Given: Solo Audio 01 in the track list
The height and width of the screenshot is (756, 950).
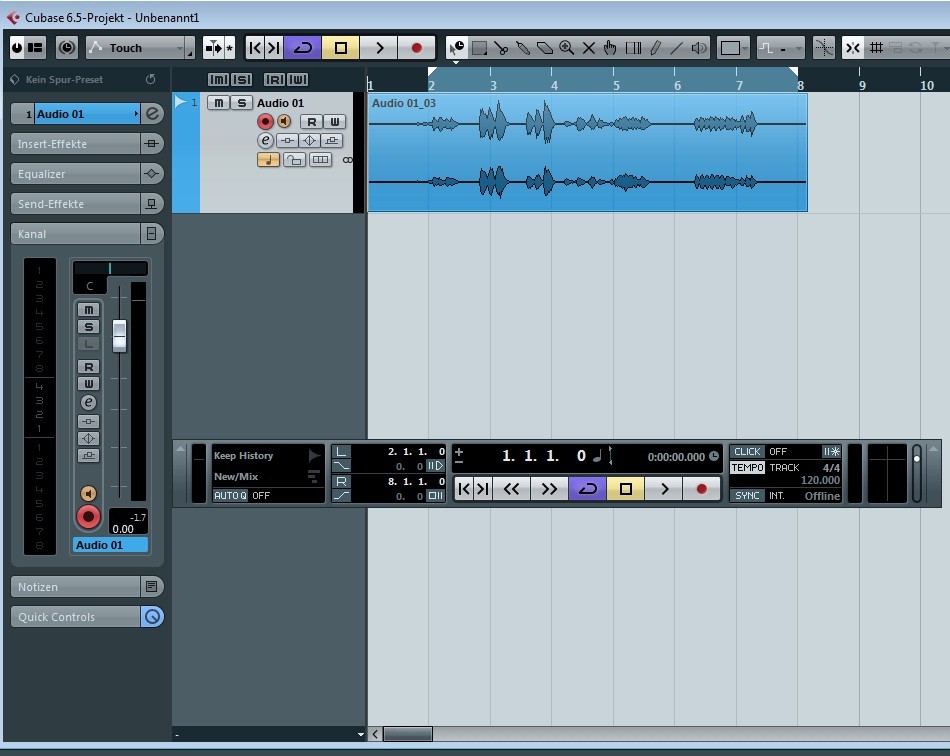Looking at the screenshot, I should click(240, 103).
